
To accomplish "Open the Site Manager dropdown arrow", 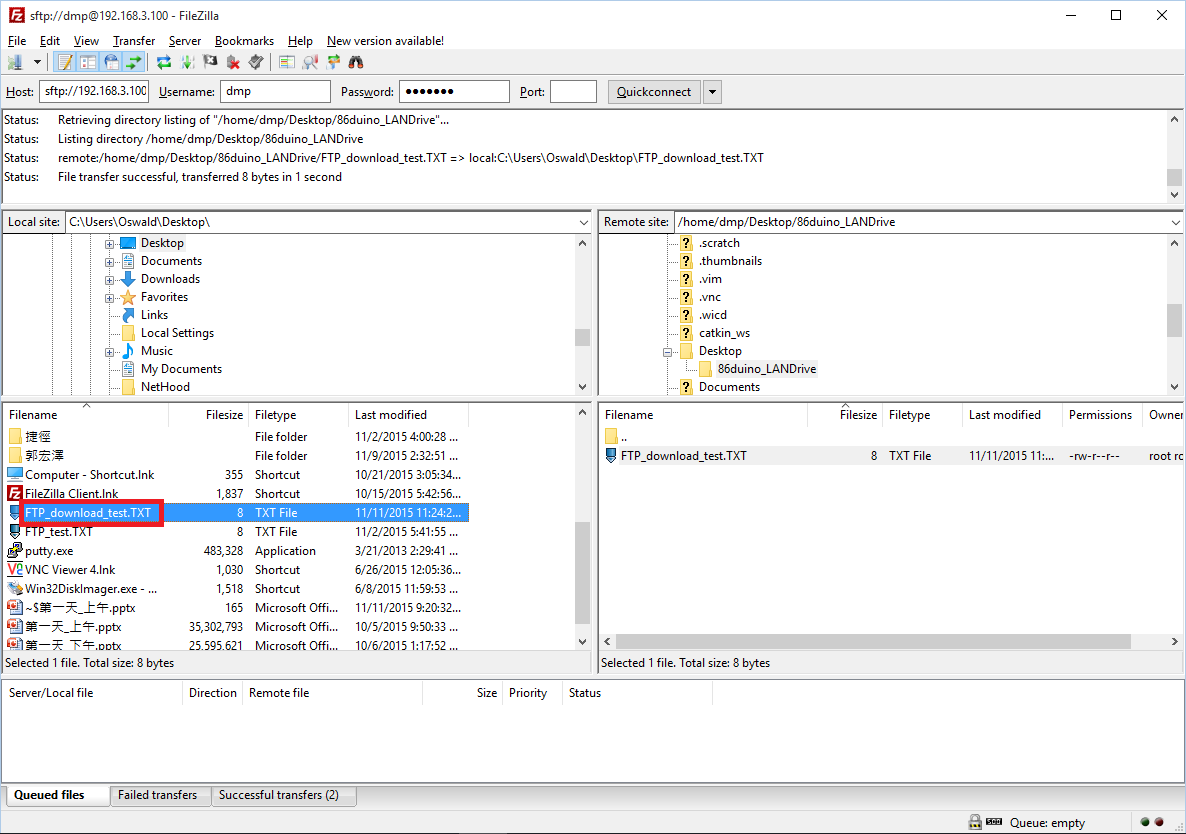I will 36,62.
